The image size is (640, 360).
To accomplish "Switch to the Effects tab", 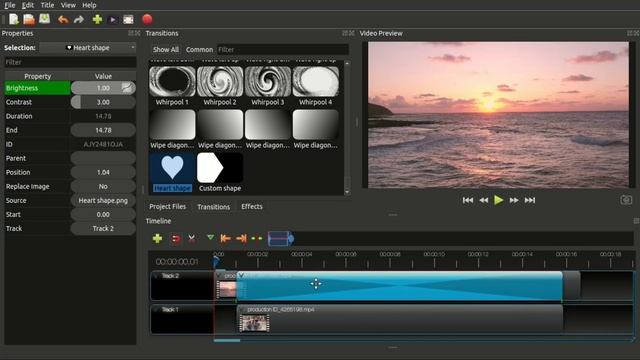I will click(x=252, y=207).
